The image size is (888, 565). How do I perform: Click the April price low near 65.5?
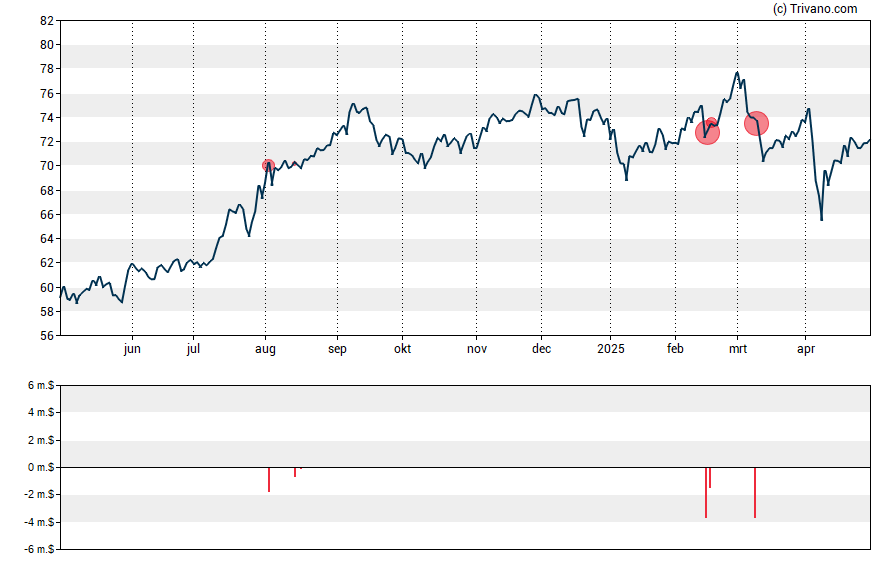[821, 220]
